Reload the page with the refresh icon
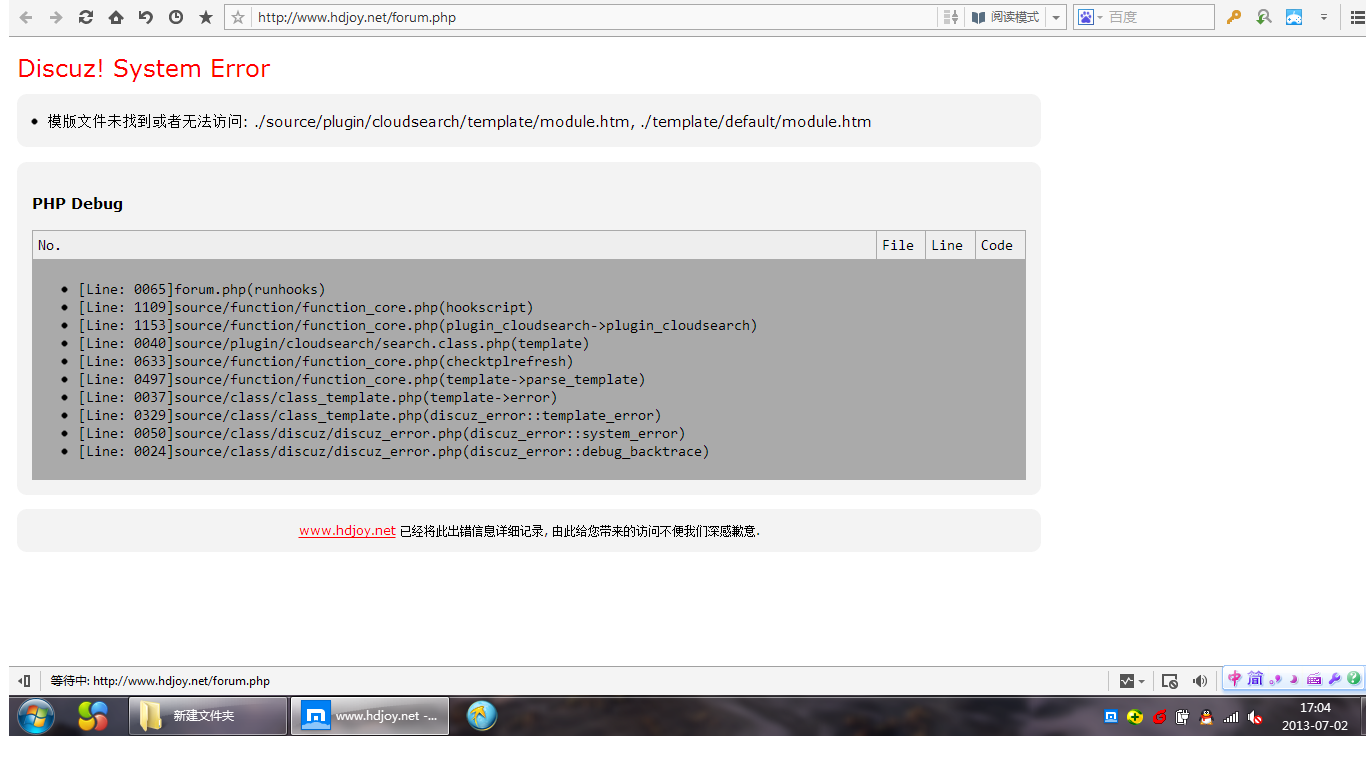 pos(86,17)
